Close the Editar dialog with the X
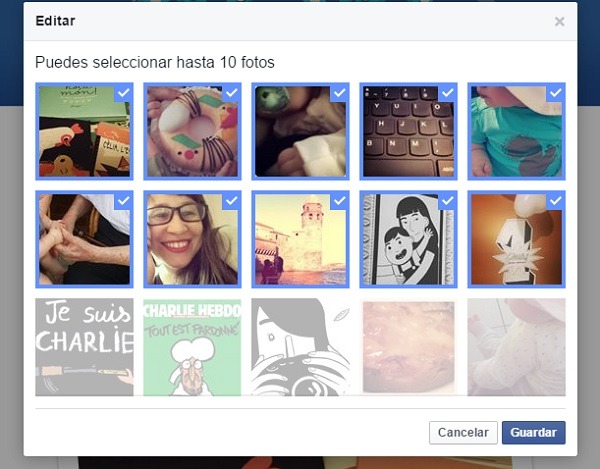The width and height of the screenshot is (600, 469). 559,21
